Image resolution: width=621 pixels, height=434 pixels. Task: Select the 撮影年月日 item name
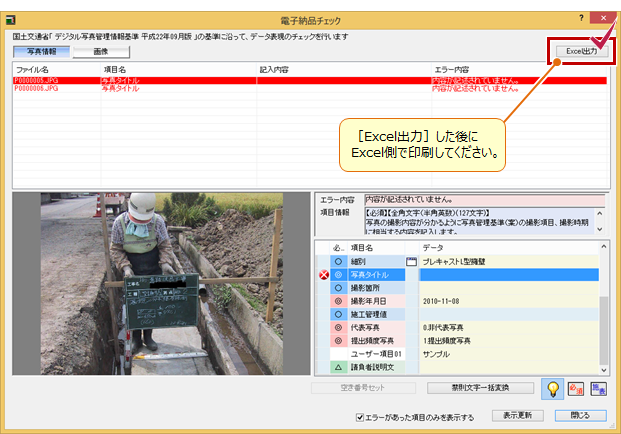point(376,301)
